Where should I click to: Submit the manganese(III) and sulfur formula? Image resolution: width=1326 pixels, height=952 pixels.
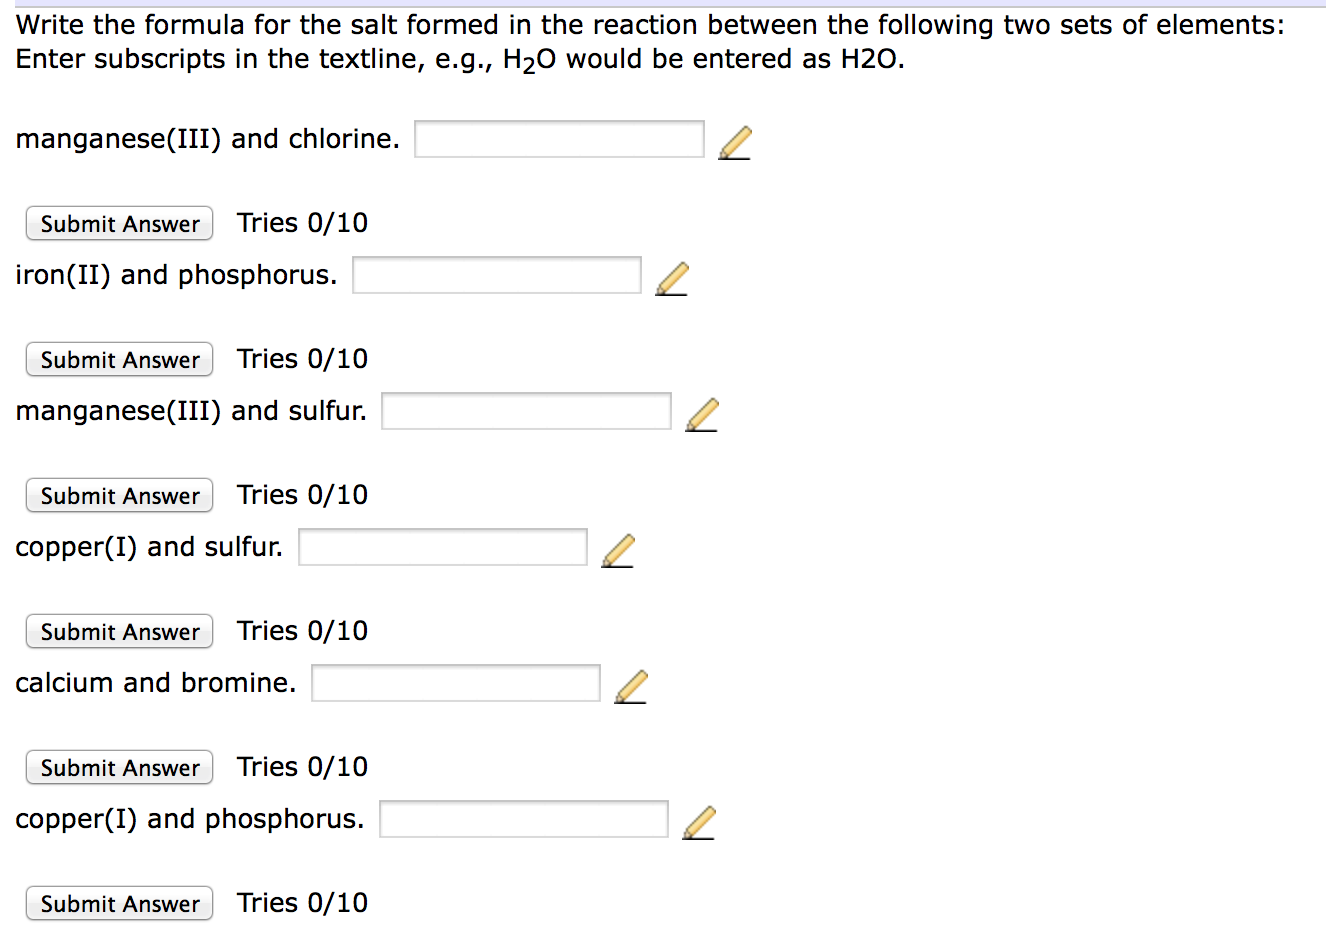pyautogui.click(x=118, y=495)
